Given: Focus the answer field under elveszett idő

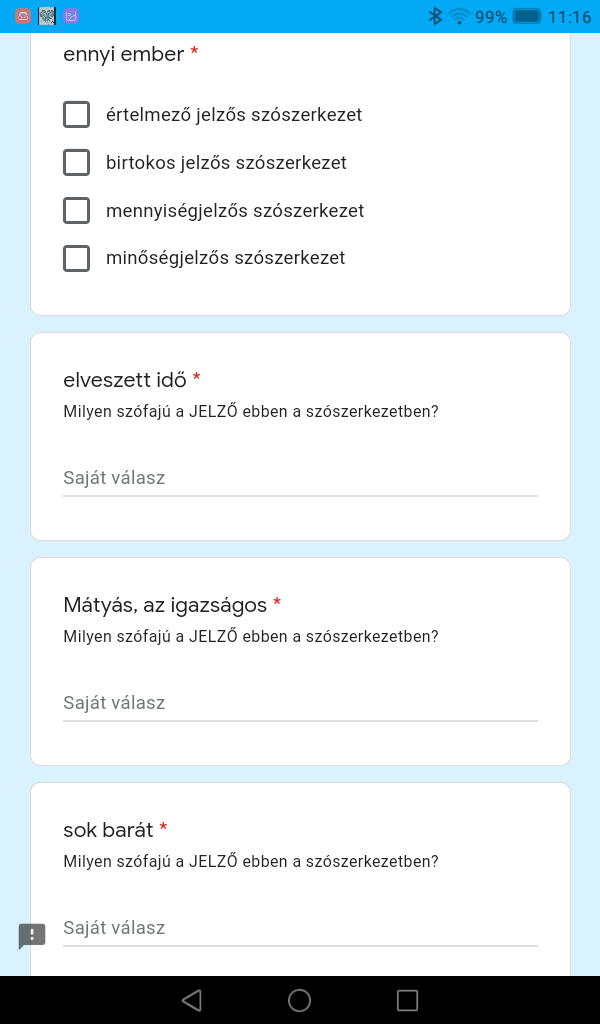Looking at the screenshot, I should click(x=300, y=478).
